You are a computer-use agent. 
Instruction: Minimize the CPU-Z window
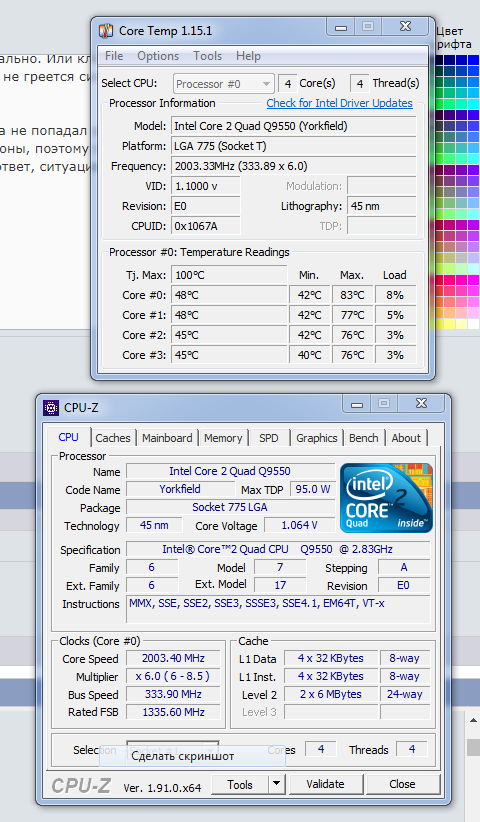[x=357, y=404]
